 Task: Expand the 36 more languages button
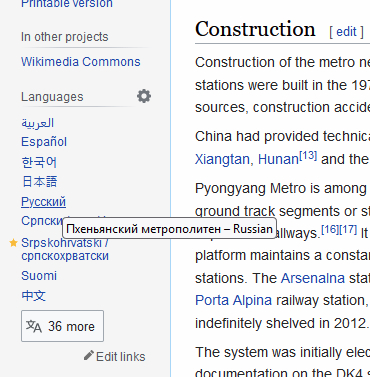[62, 326]
